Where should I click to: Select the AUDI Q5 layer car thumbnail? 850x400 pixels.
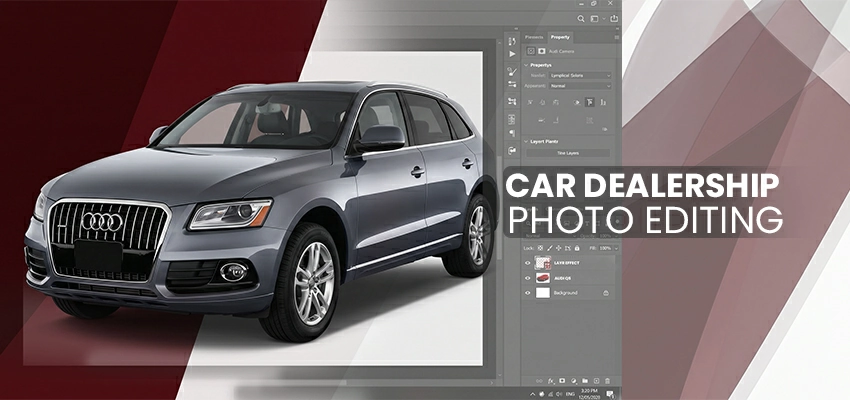tap(543, 278)
